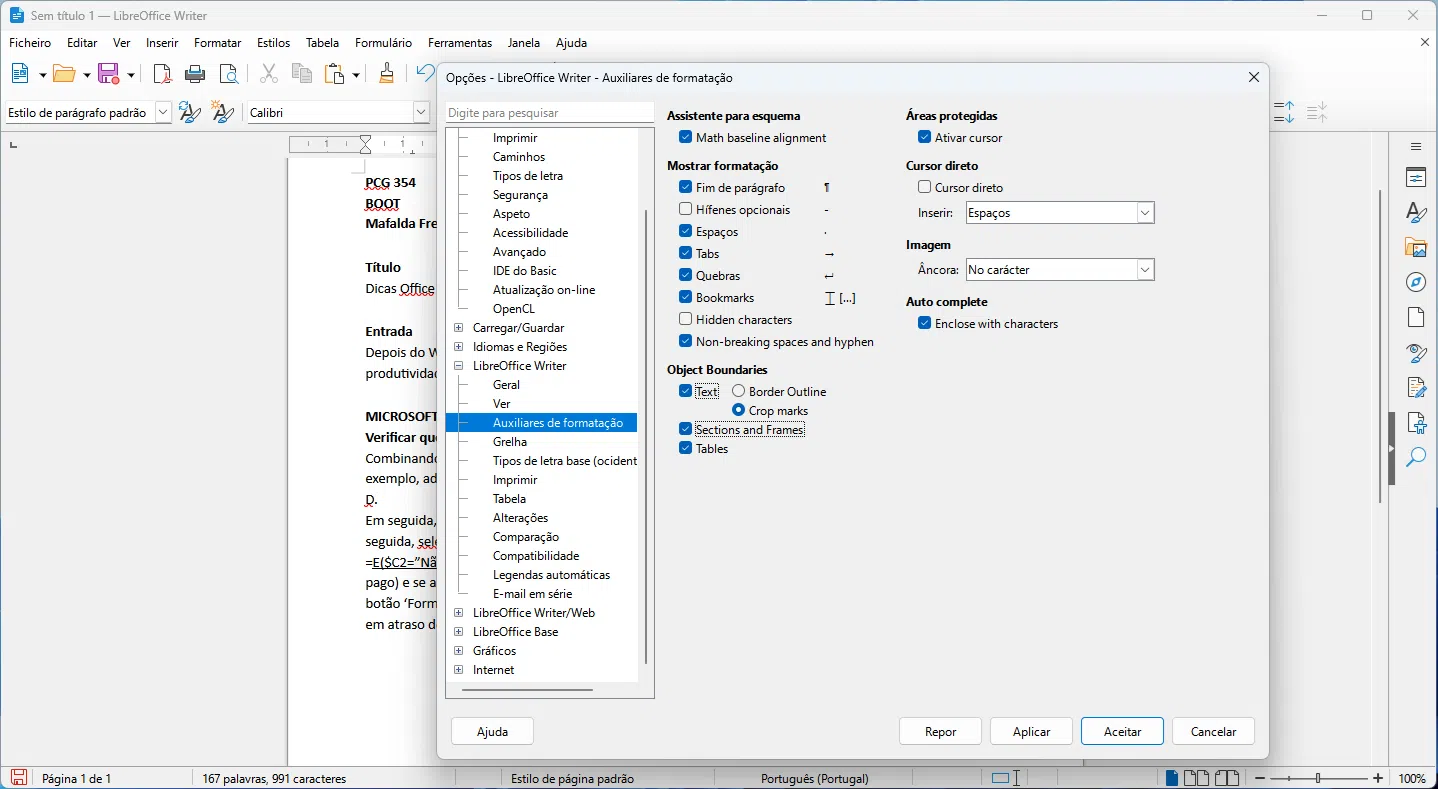
Task: Click New Style from Selection icon
Action: pyautogui.click(x=223, y=113)
